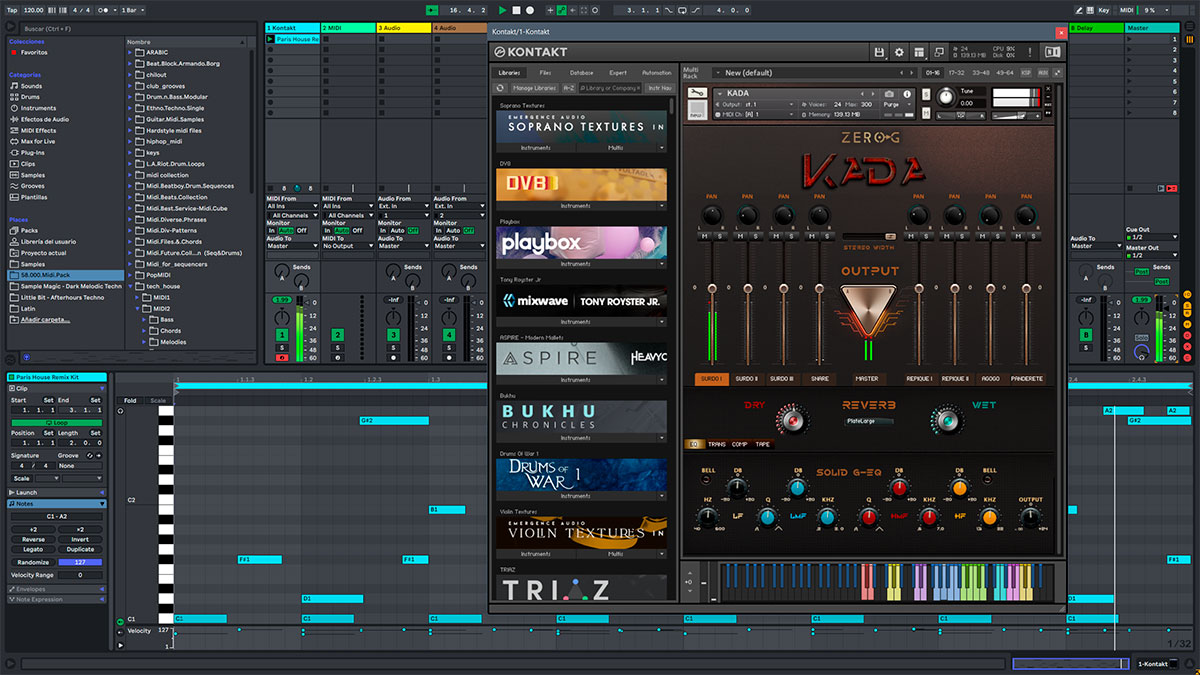Open Kontakt workspace layout icon
This screenshot has height=675, width=1200.
(x=921, y=52)
